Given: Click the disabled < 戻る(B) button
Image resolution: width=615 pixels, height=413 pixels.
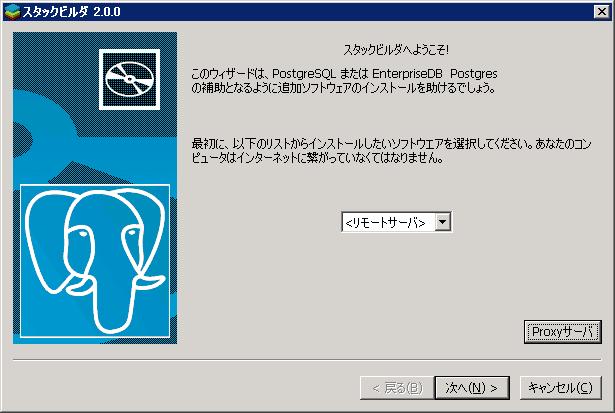Looking at the screenshot, I should click(397, 388).
